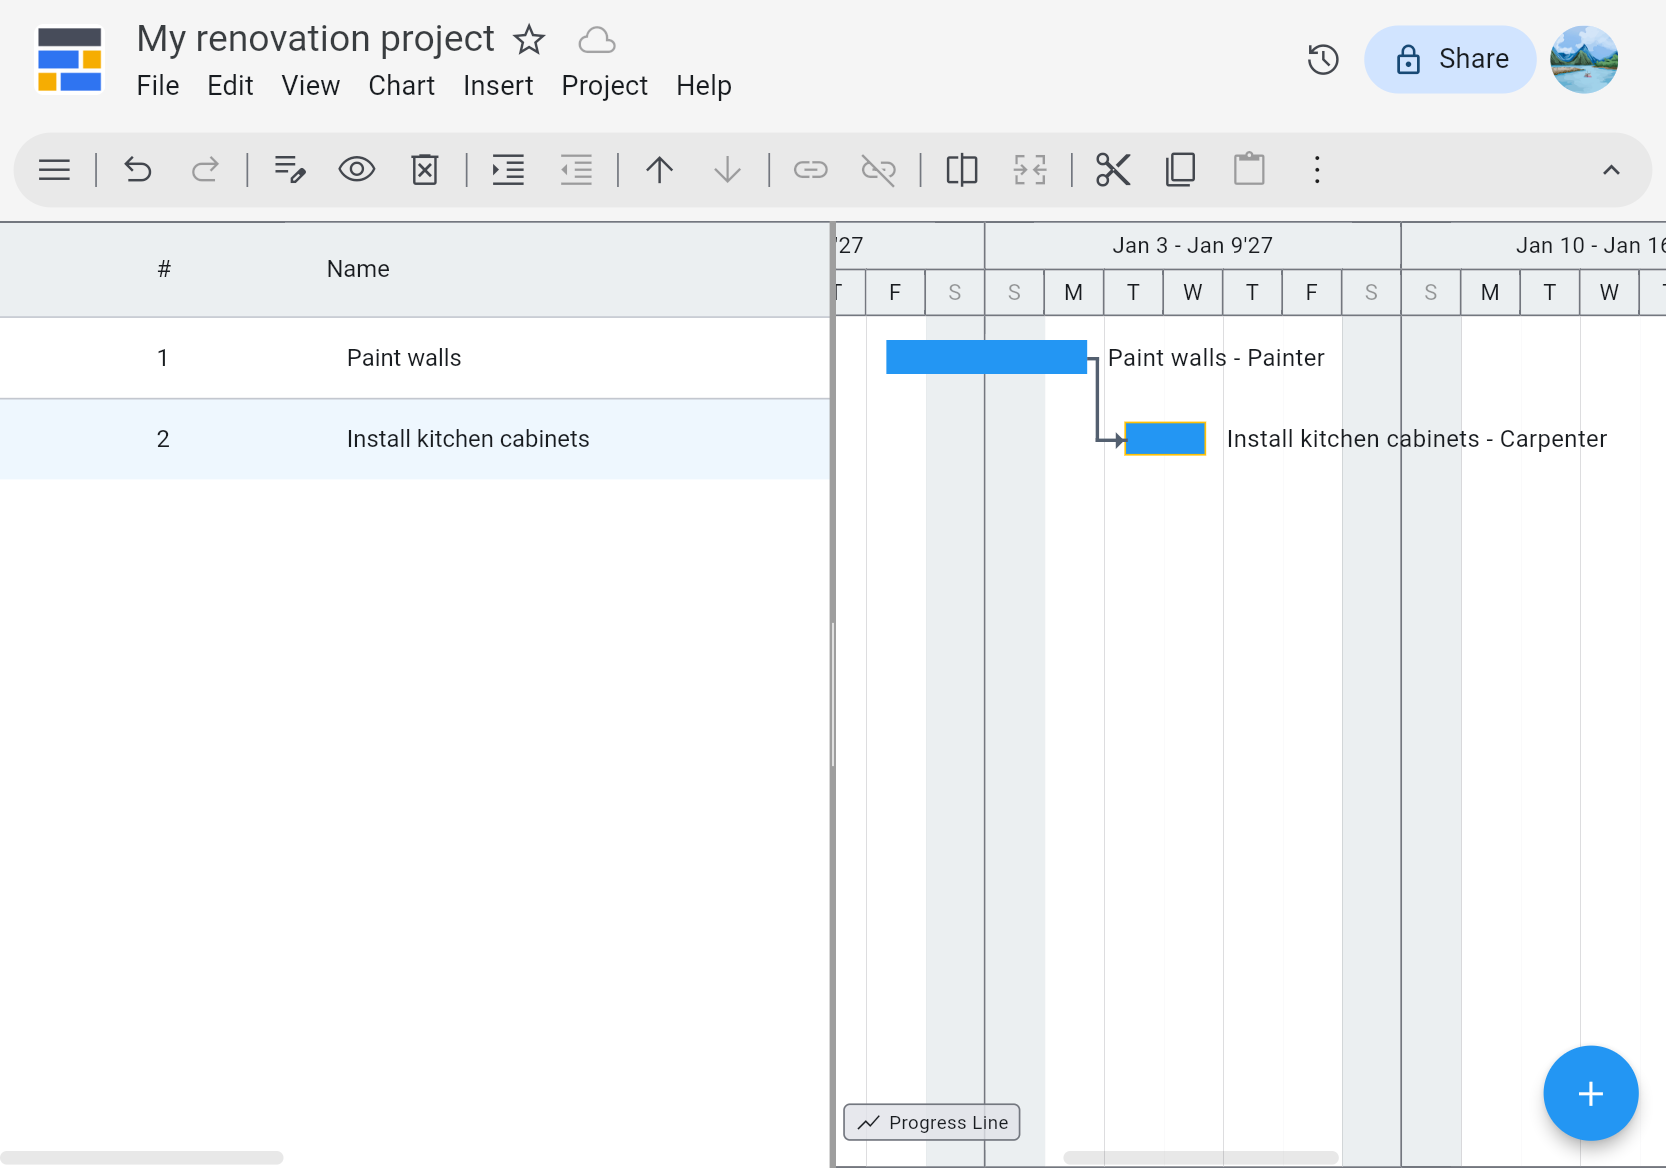Select the Delete task icon
Screen dimensions: 1666x1168
(424, 169)
